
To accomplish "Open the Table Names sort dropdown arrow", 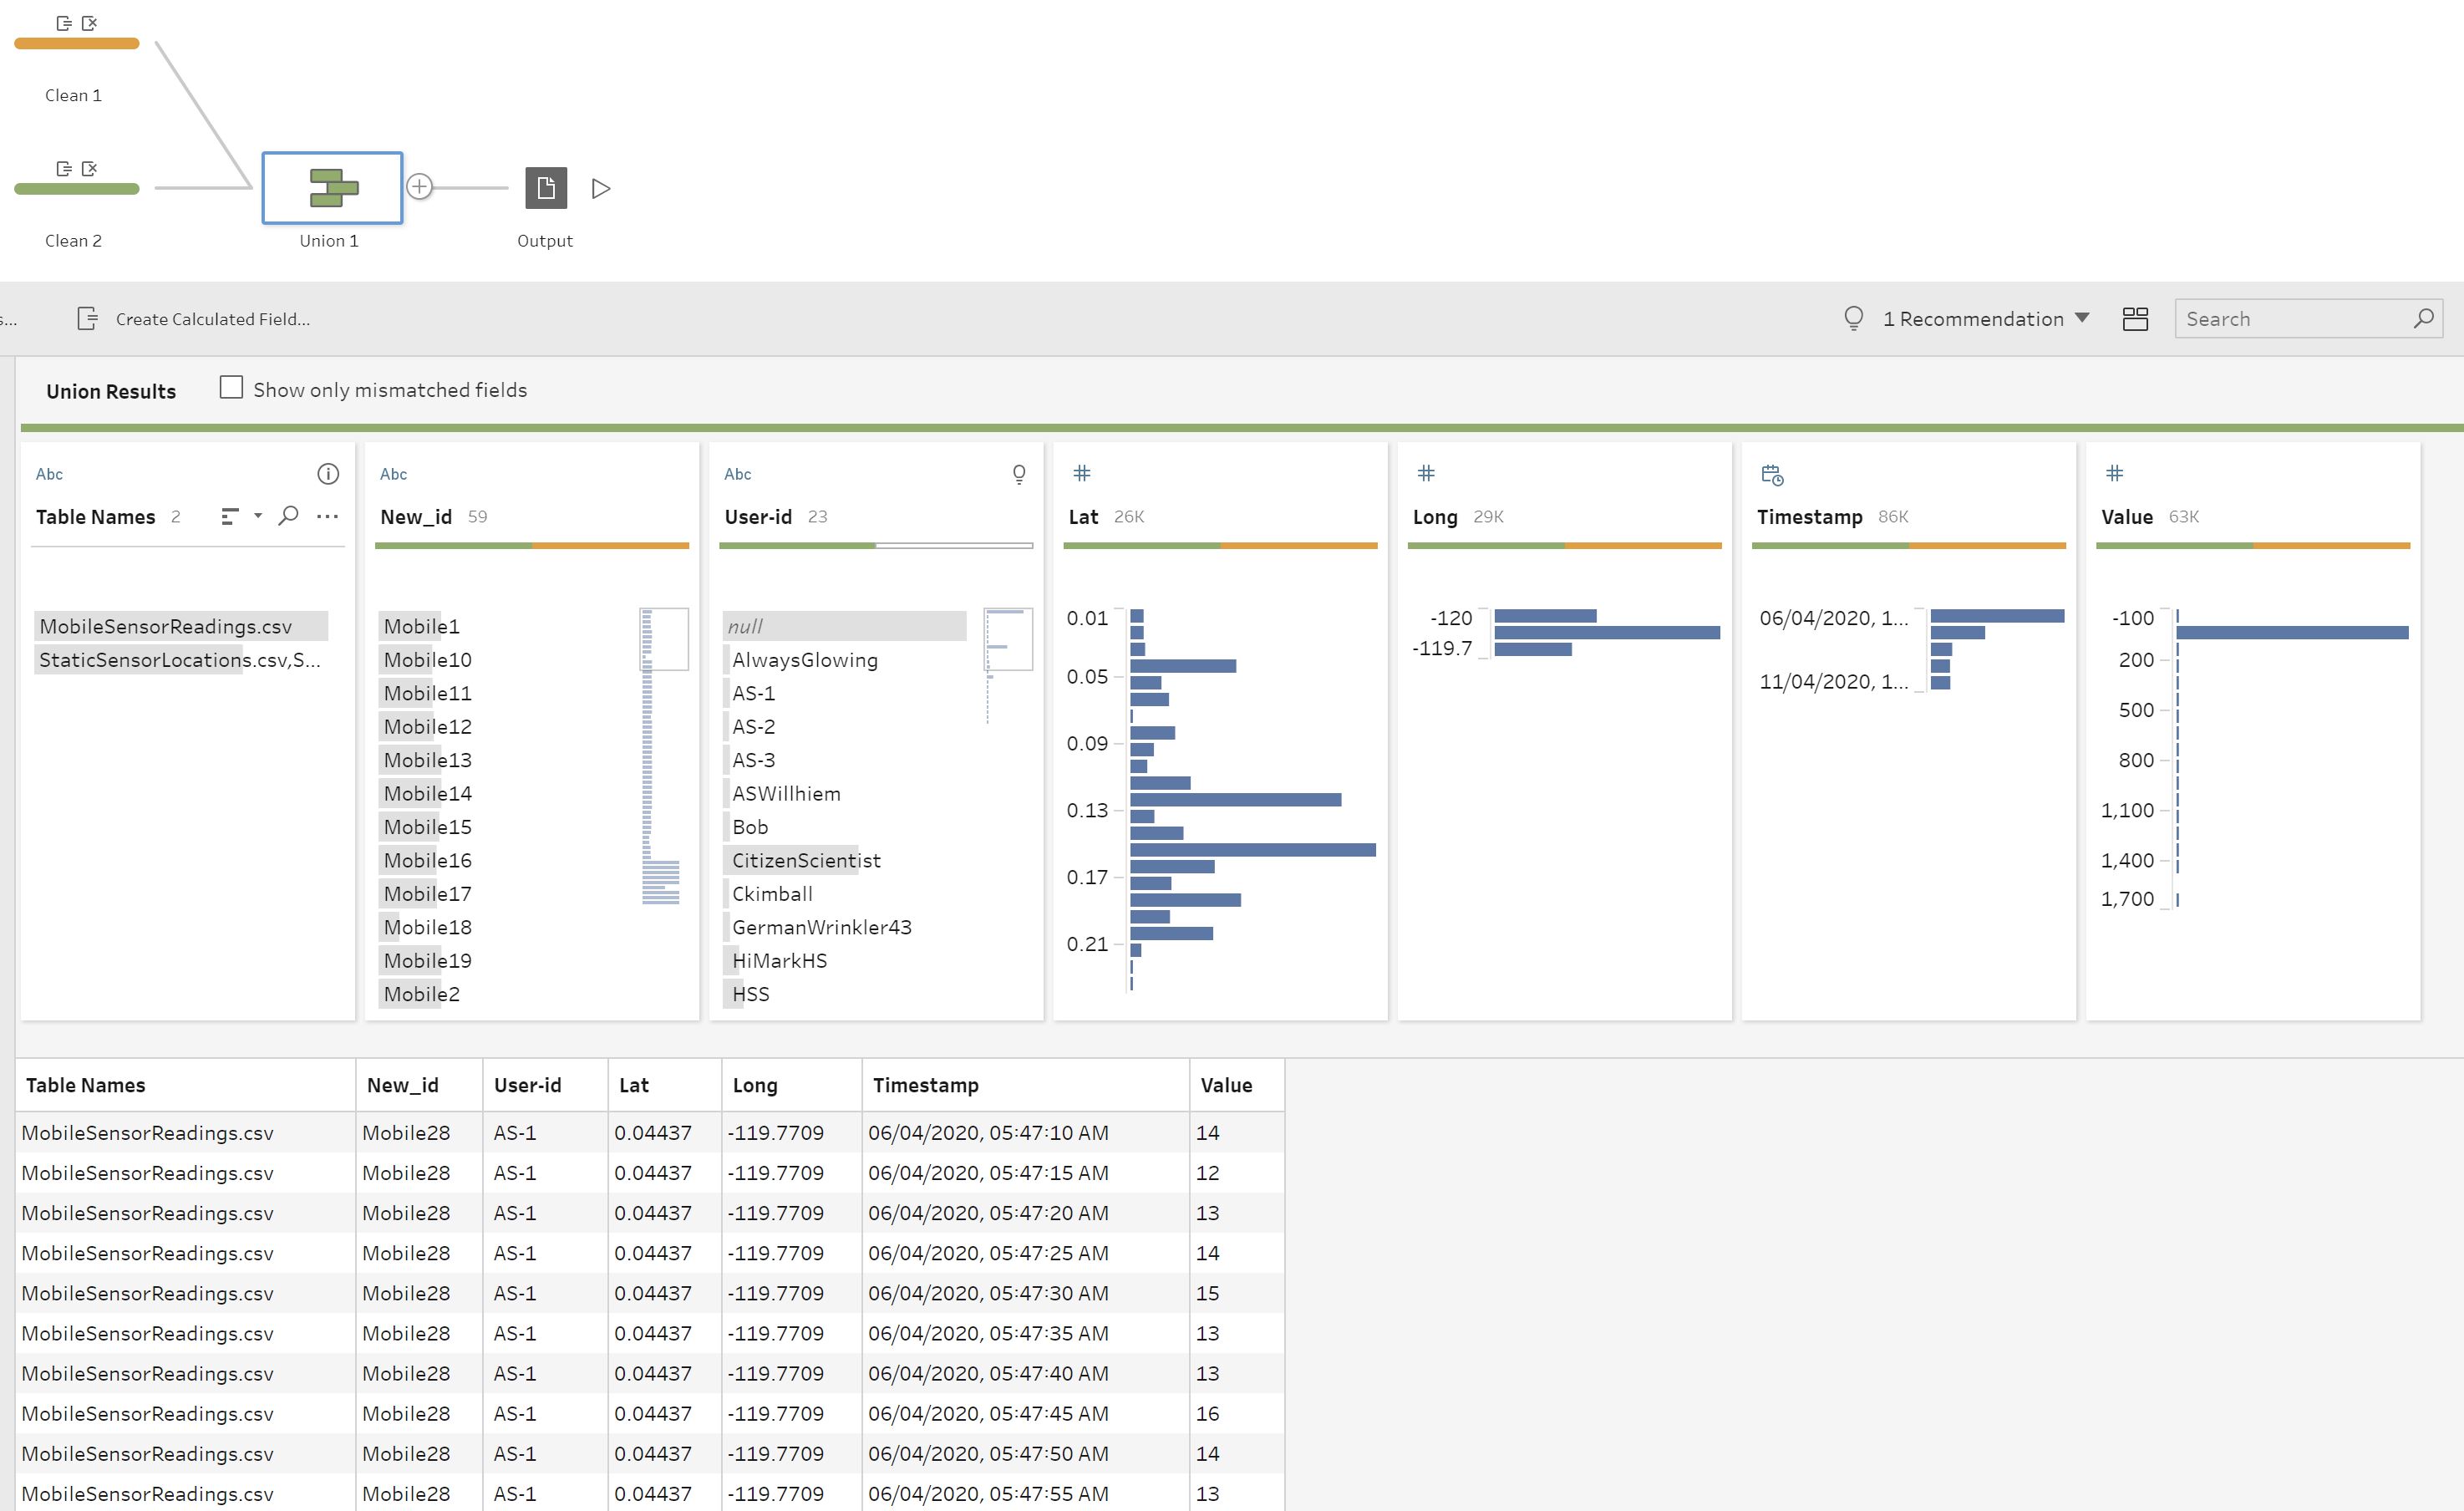I will [258, 516].
